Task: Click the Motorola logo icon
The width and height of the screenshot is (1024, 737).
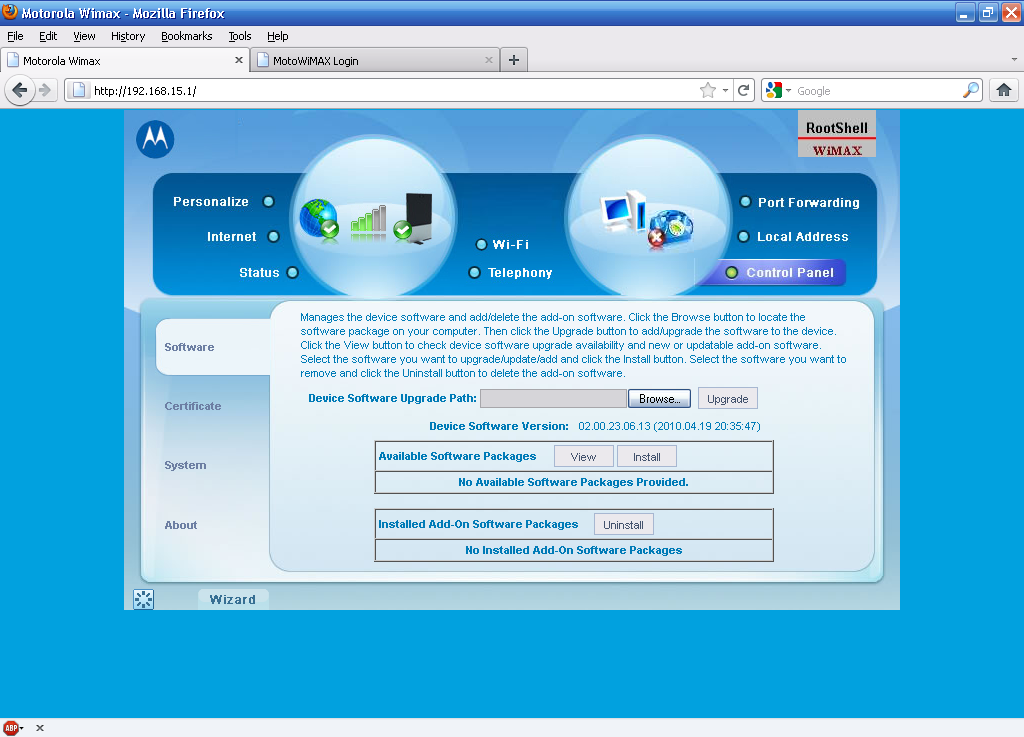Action: click(x=155, y=139)
